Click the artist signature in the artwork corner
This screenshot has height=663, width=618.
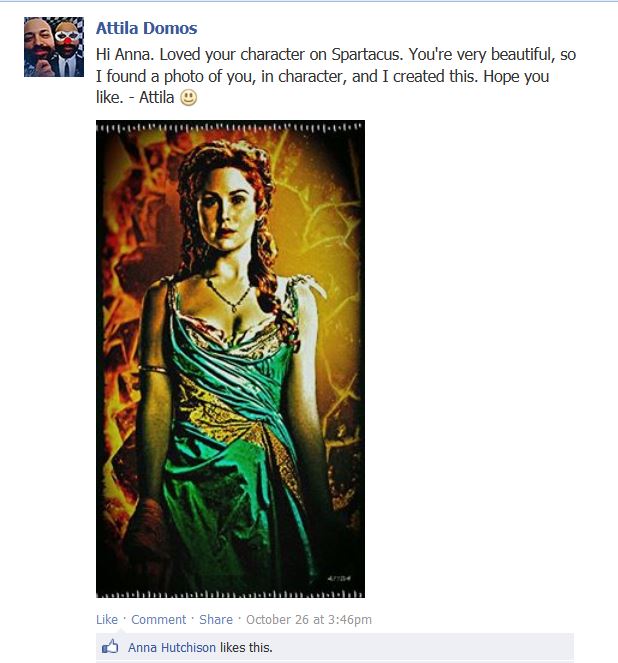point(339,578)
